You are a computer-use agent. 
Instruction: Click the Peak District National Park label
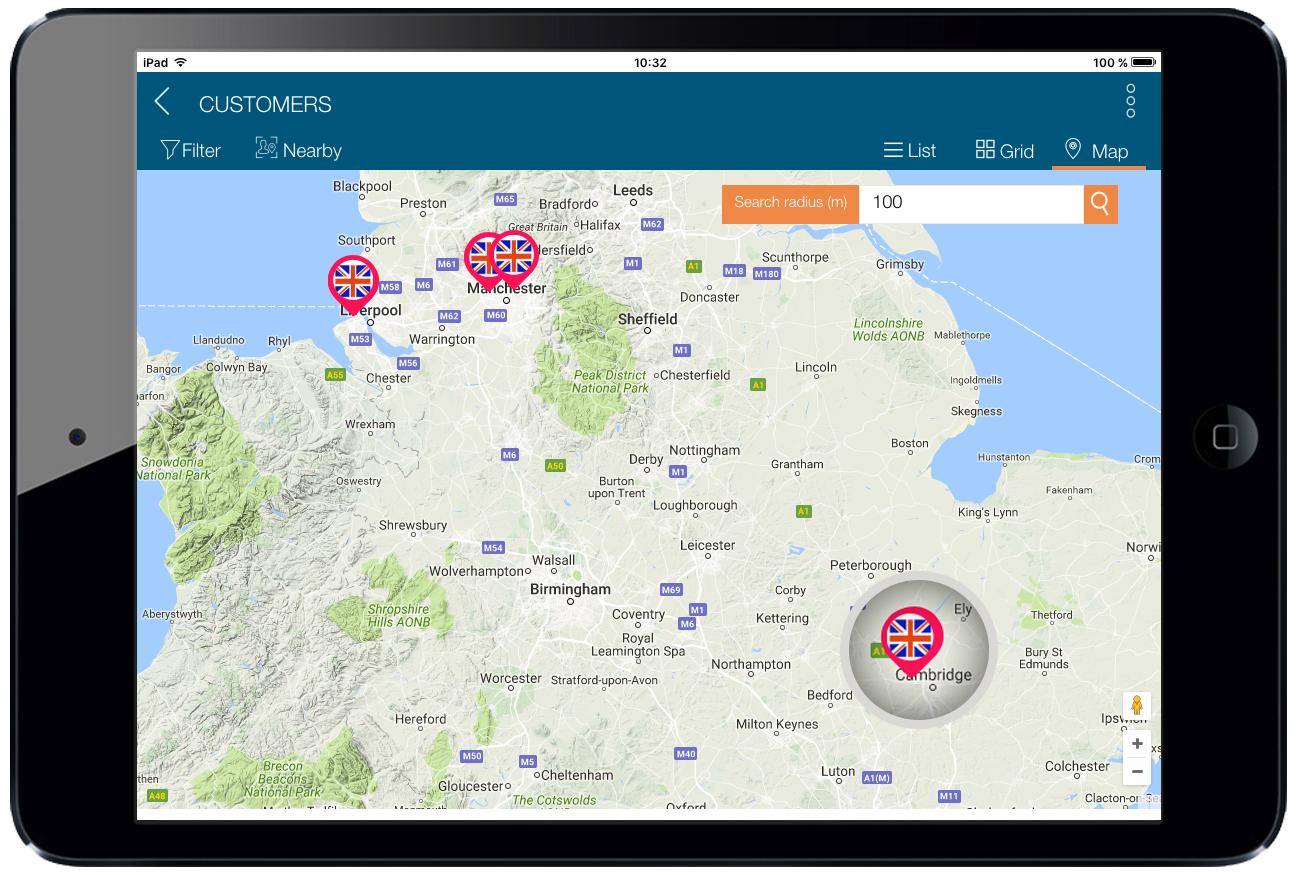pos(610,381)
